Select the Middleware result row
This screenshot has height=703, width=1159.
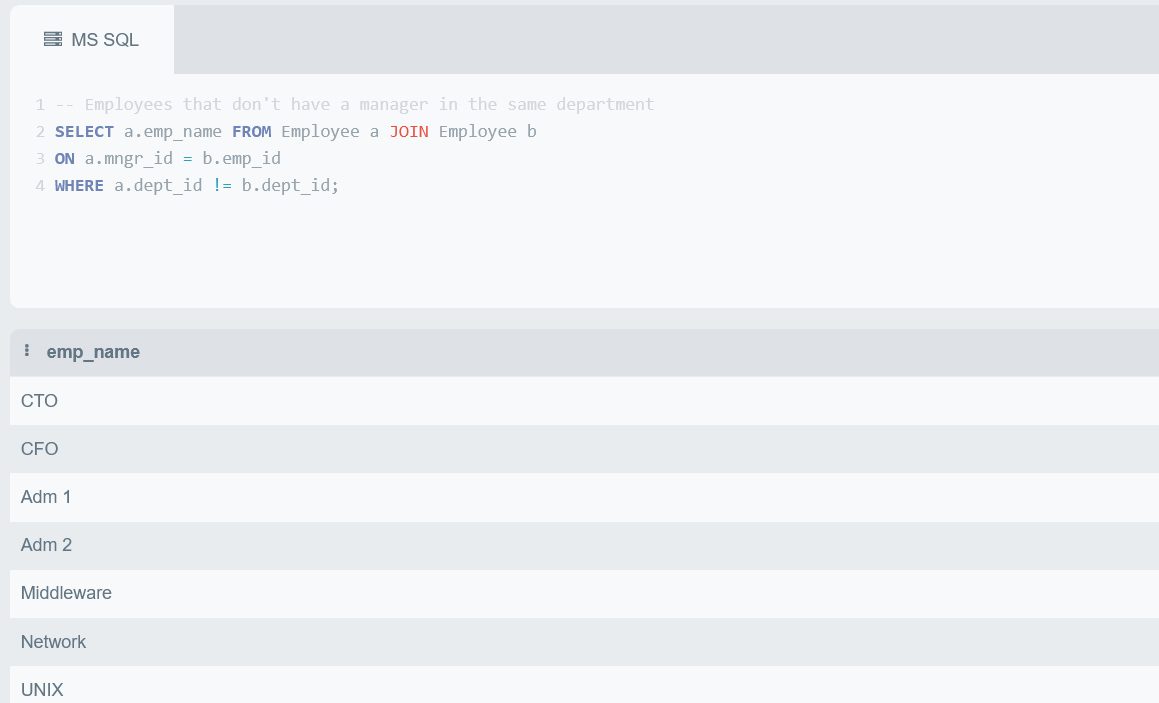584,593
